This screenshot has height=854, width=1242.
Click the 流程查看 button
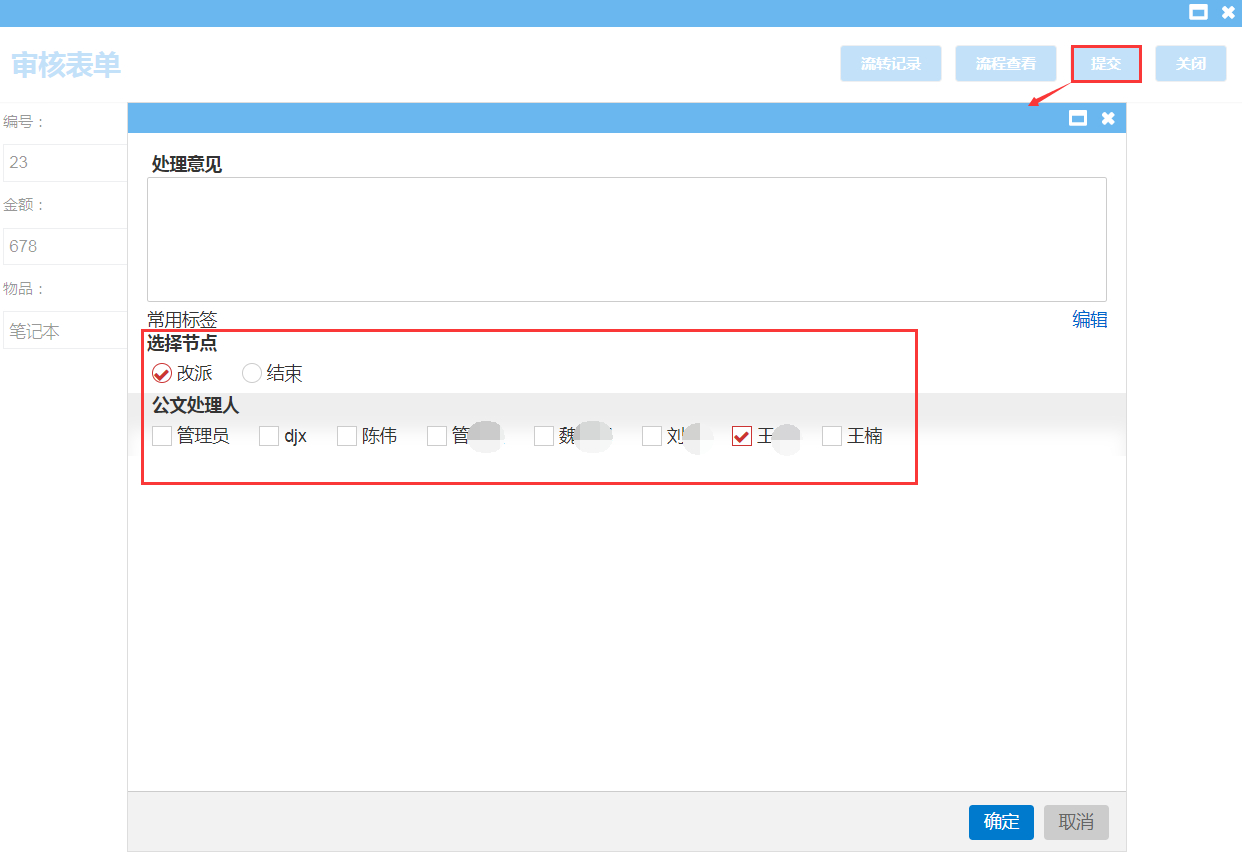click(1005, 64)
